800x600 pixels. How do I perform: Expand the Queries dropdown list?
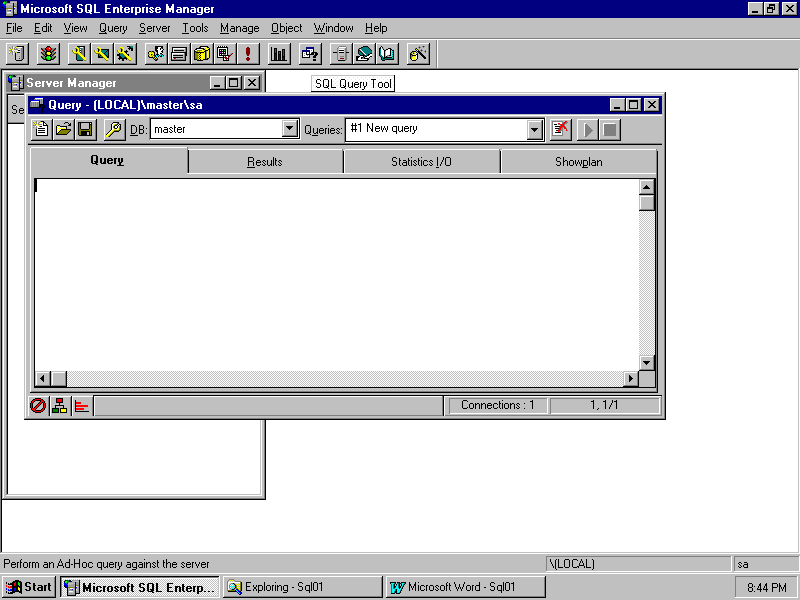point(534,129)
